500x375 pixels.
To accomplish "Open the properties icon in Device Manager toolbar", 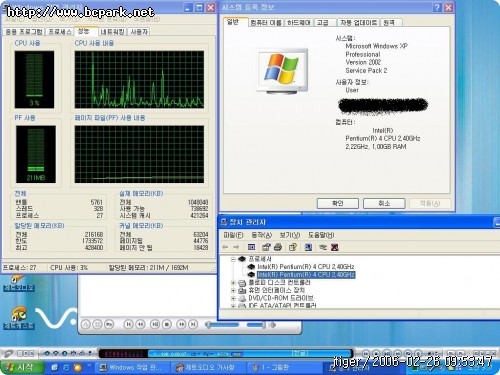I will [266, 247].
